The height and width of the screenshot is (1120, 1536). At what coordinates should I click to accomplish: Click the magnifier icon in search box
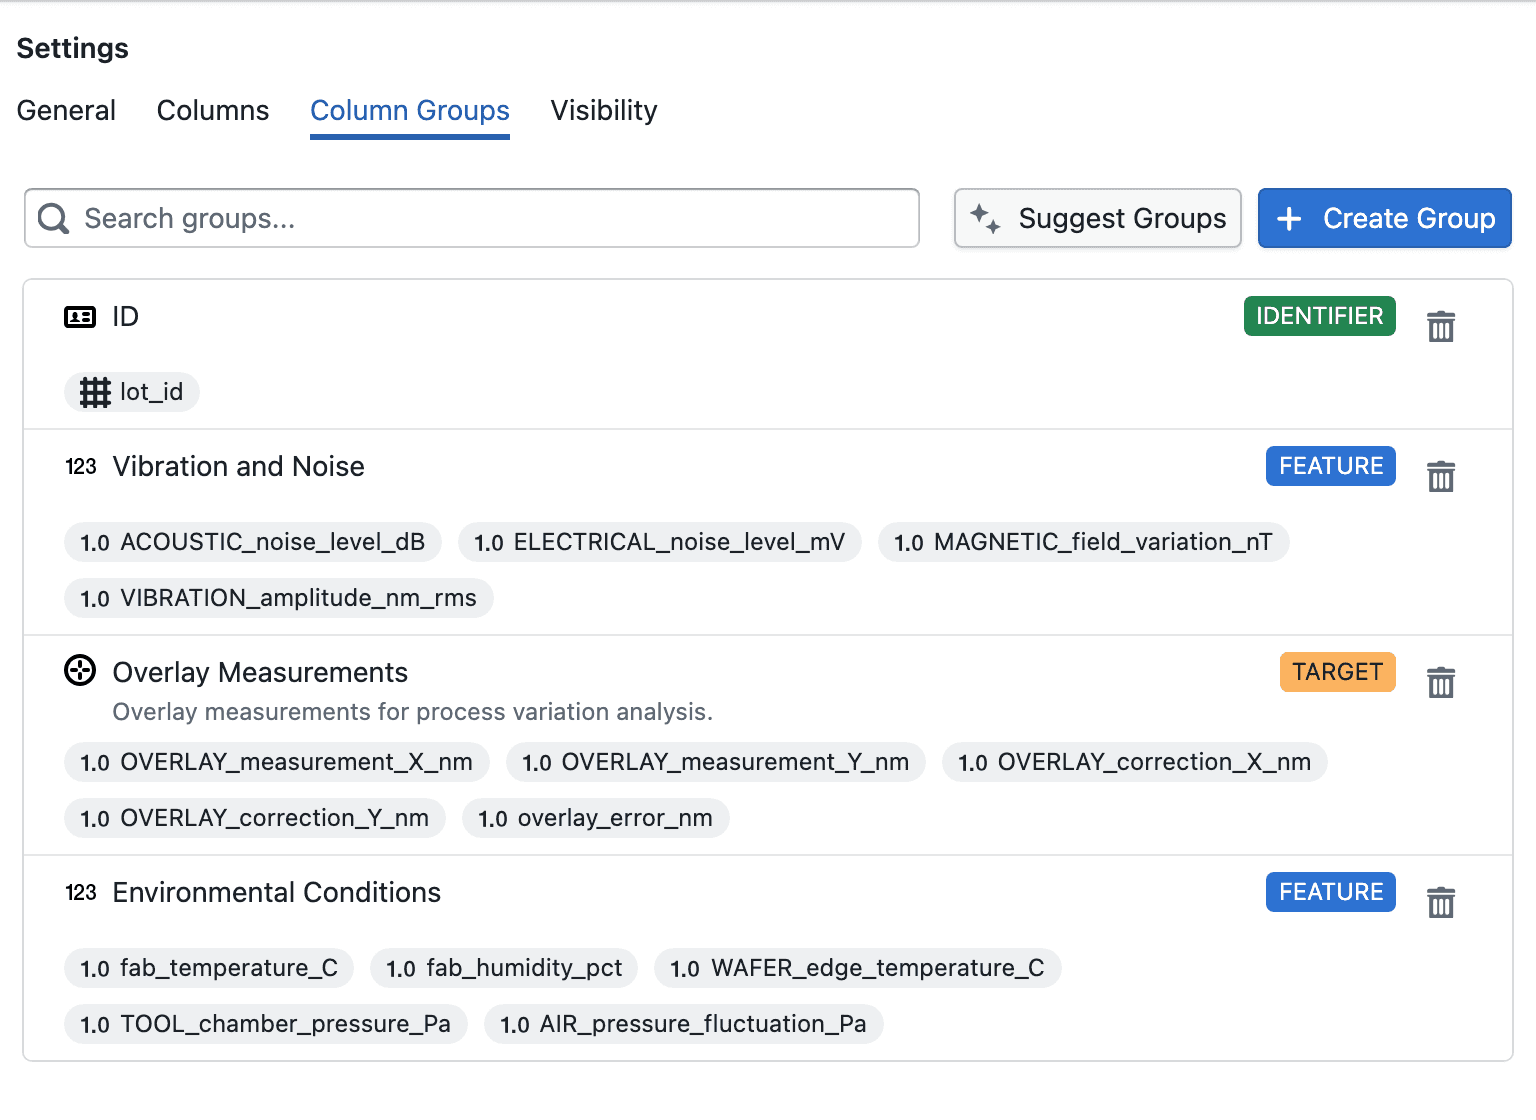(x=53, y=218)
